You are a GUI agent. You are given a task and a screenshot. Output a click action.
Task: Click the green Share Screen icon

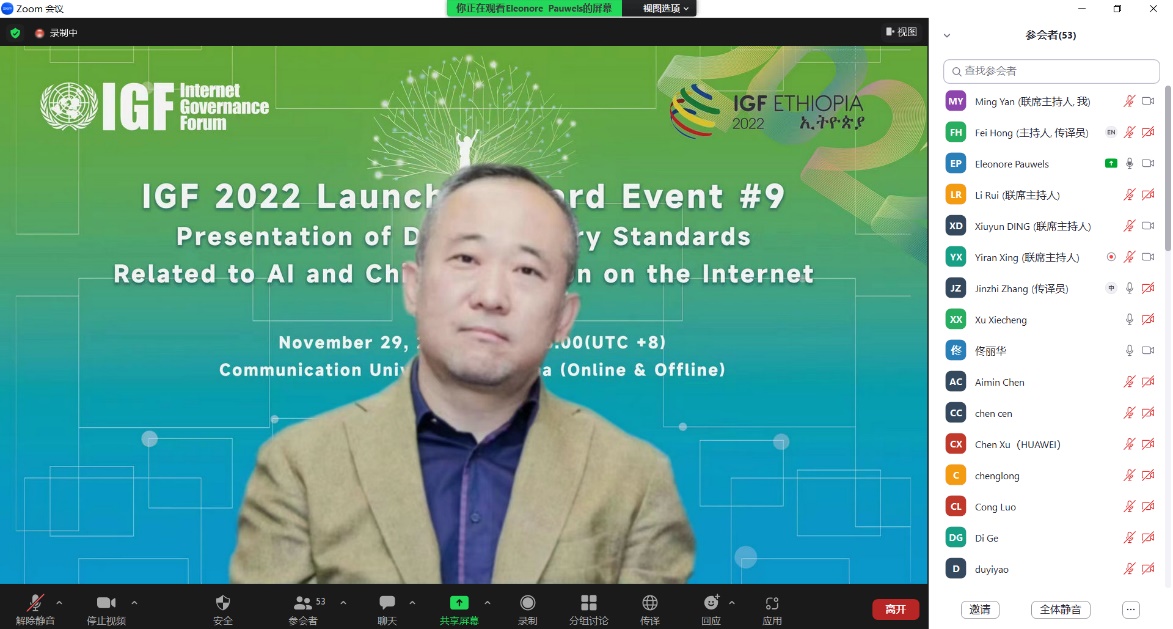tap(459, 603)
